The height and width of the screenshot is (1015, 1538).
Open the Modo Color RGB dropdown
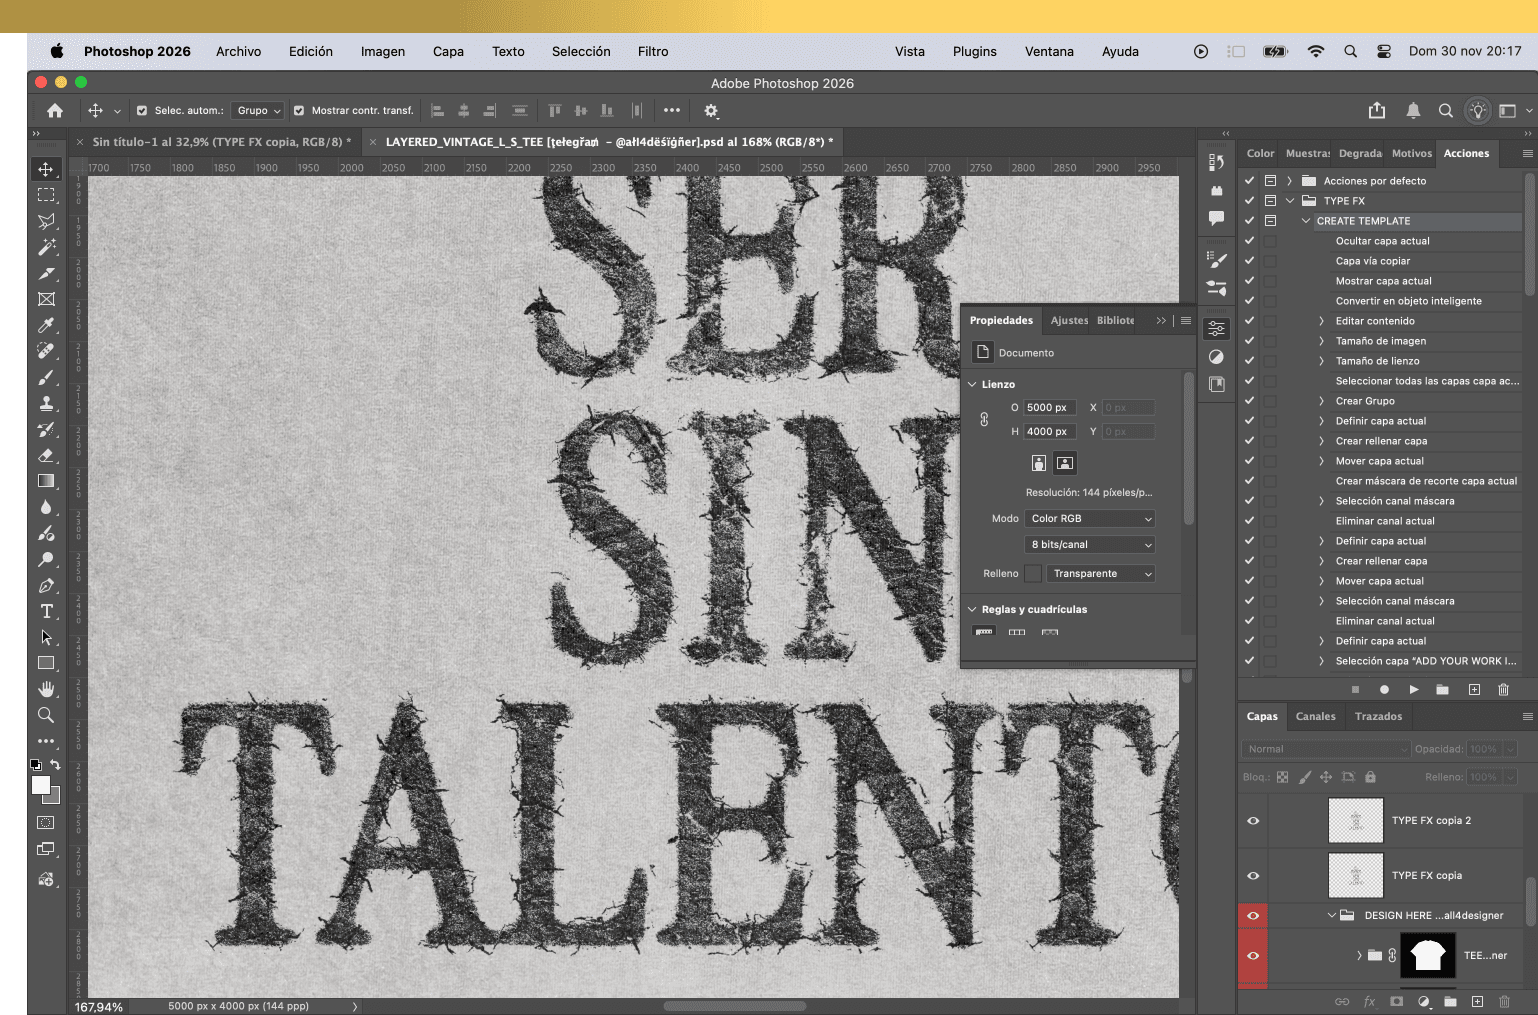[x=1090, y=518]
